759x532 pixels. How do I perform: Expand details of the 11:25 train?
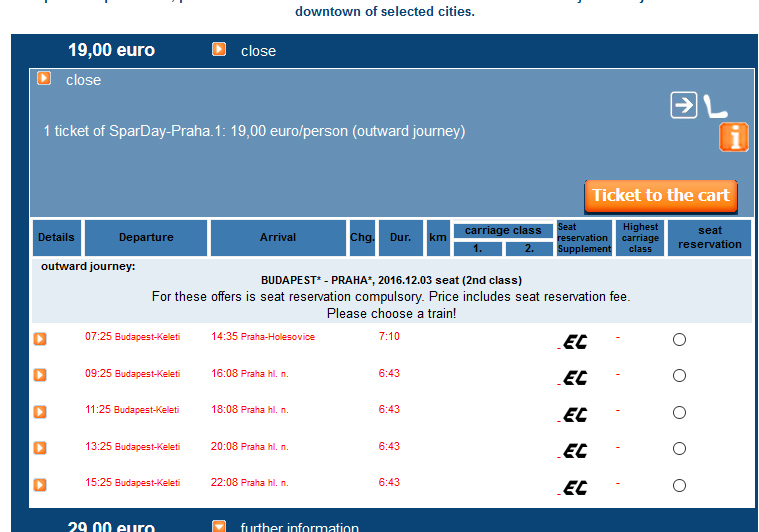click(x=40, y=411)
